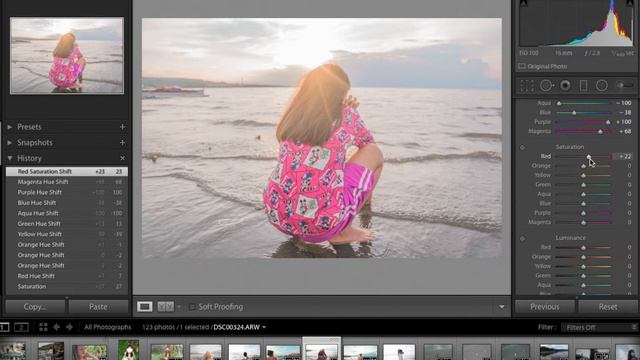Viewport: 640px width, 360px height.
Task: Select Blue Hue Shift history step
Action: [67, 203]
